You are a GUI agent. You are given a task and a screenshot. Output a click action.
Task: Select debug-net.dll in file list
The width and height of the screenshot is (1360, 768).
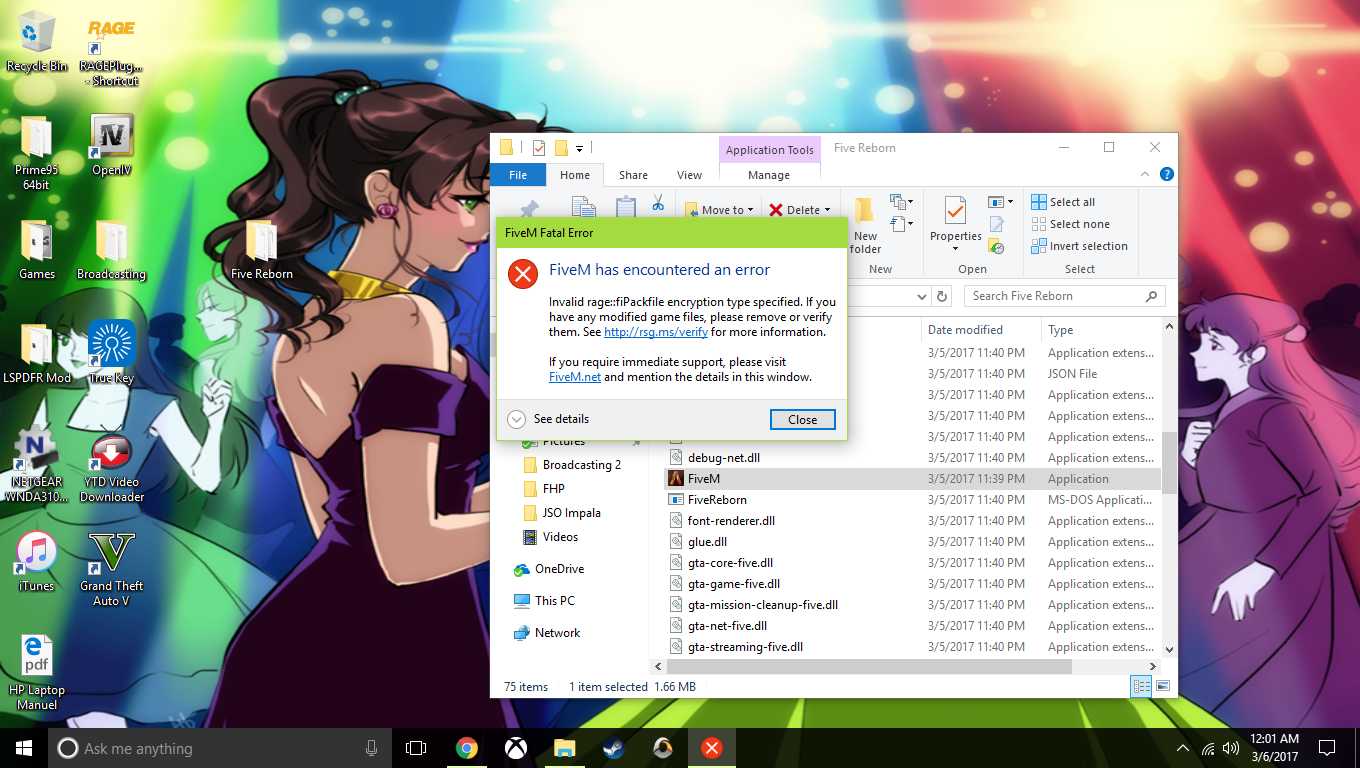tap(724, 458)
